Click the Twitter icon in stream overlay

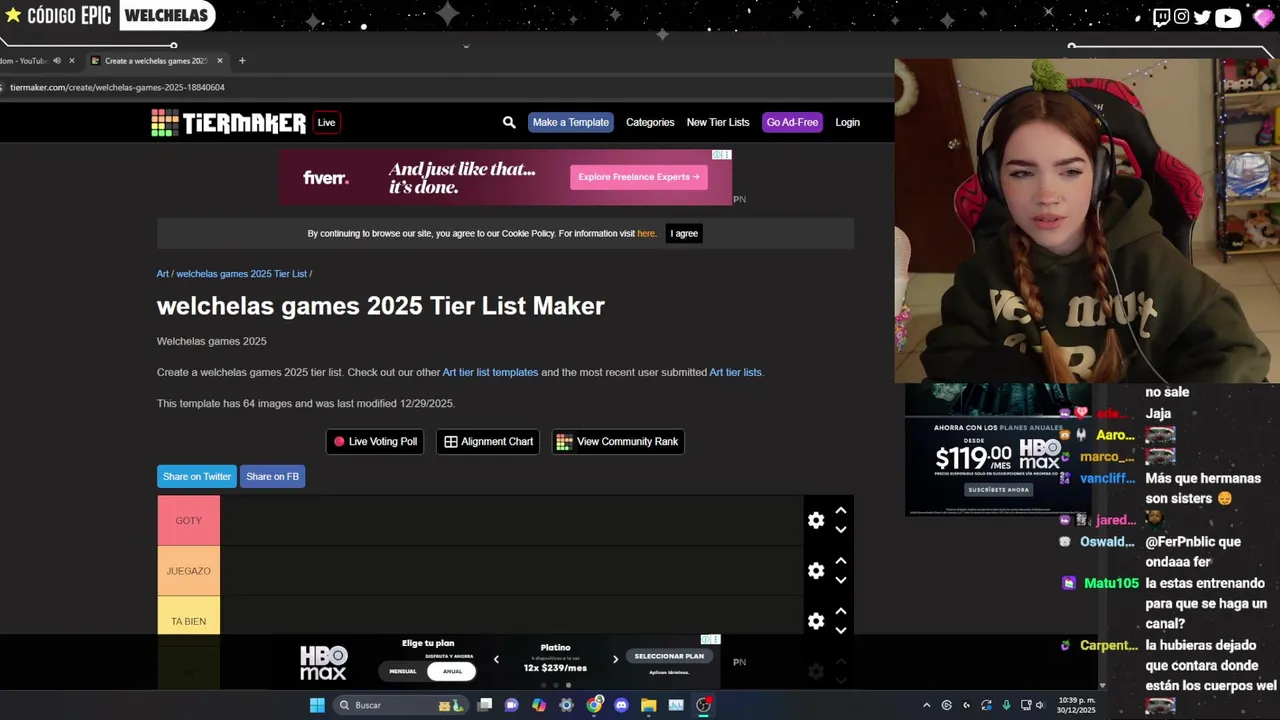pos(1202,17)
